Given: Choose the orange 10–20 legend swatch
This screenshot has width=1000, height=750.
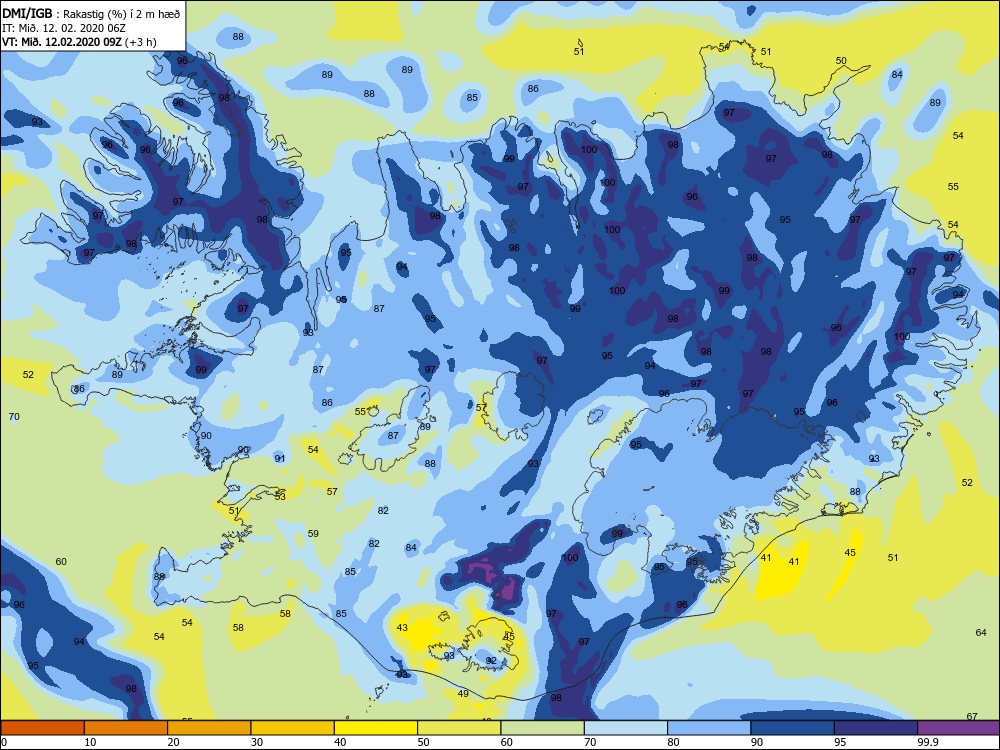Looking at the screenshot, I should click(126, 728).
